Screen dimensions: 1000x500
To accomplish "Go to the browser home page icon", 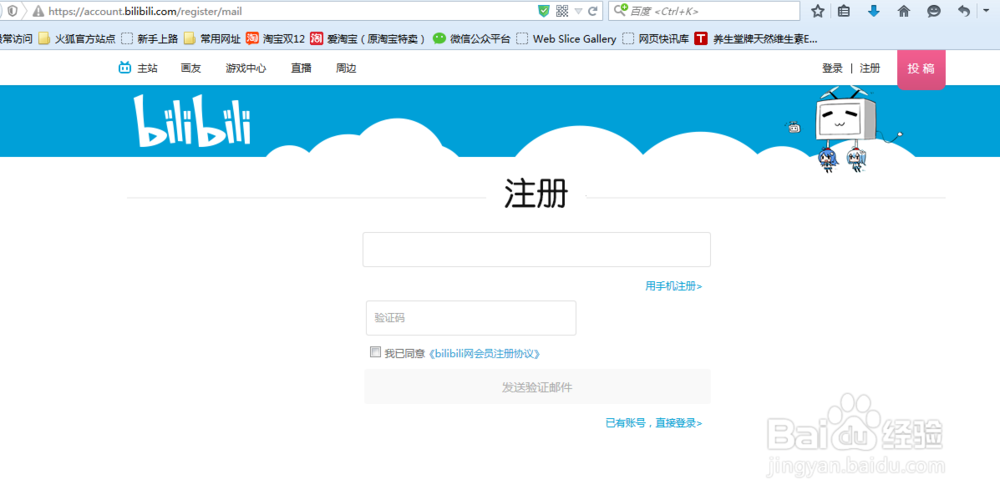I will (x=904, y=11).
